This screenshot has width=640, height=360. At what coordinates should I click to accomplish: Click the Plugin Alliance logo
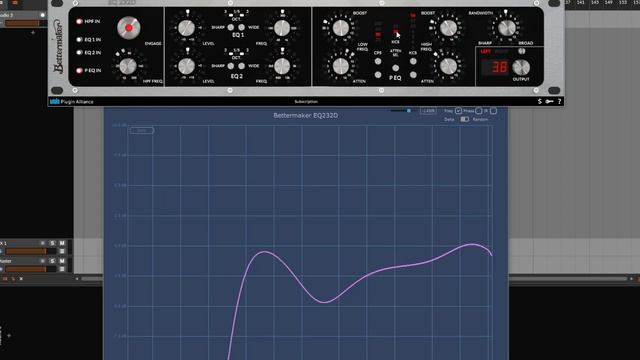(x=72, y=102)
